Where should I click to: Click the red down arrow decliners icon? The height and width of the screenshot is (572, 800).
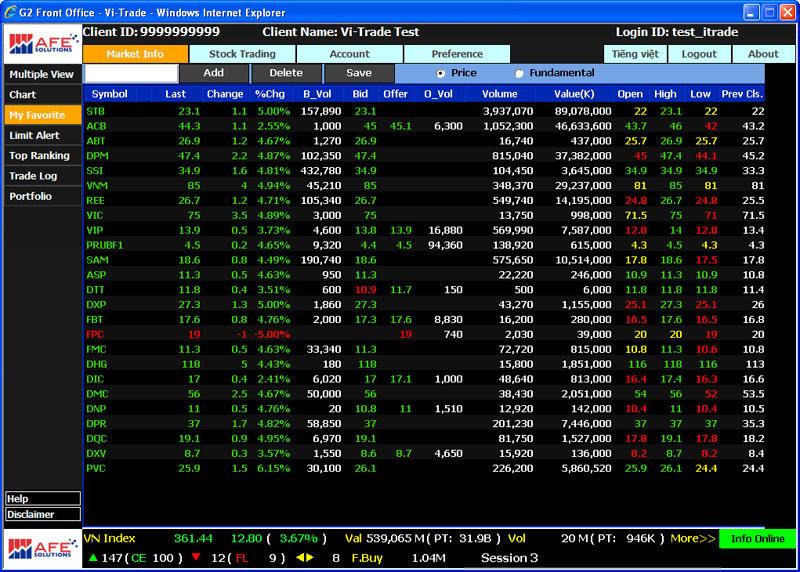[196, 557]
